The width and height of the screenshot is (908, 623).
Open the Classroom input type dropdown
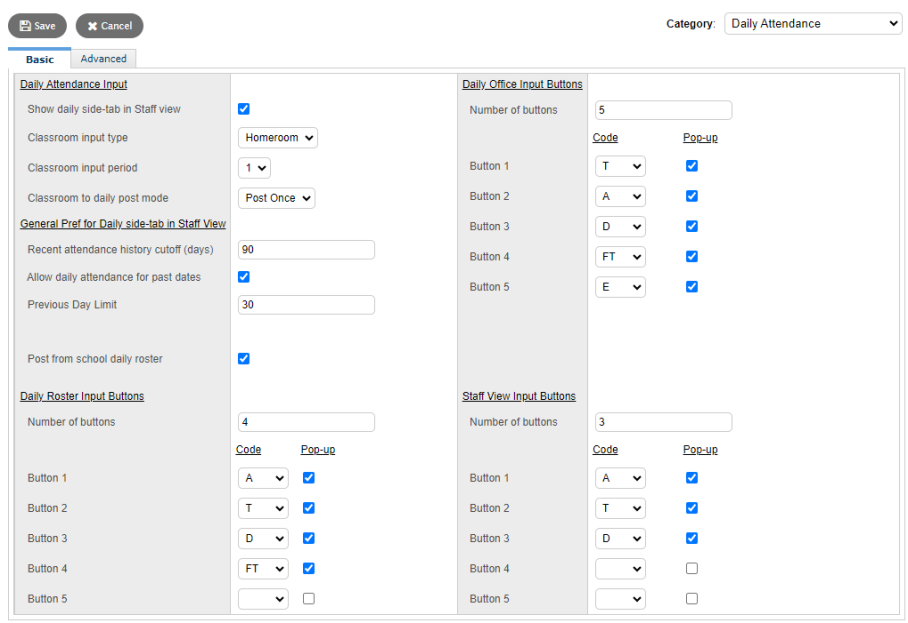tap(277, 138)
